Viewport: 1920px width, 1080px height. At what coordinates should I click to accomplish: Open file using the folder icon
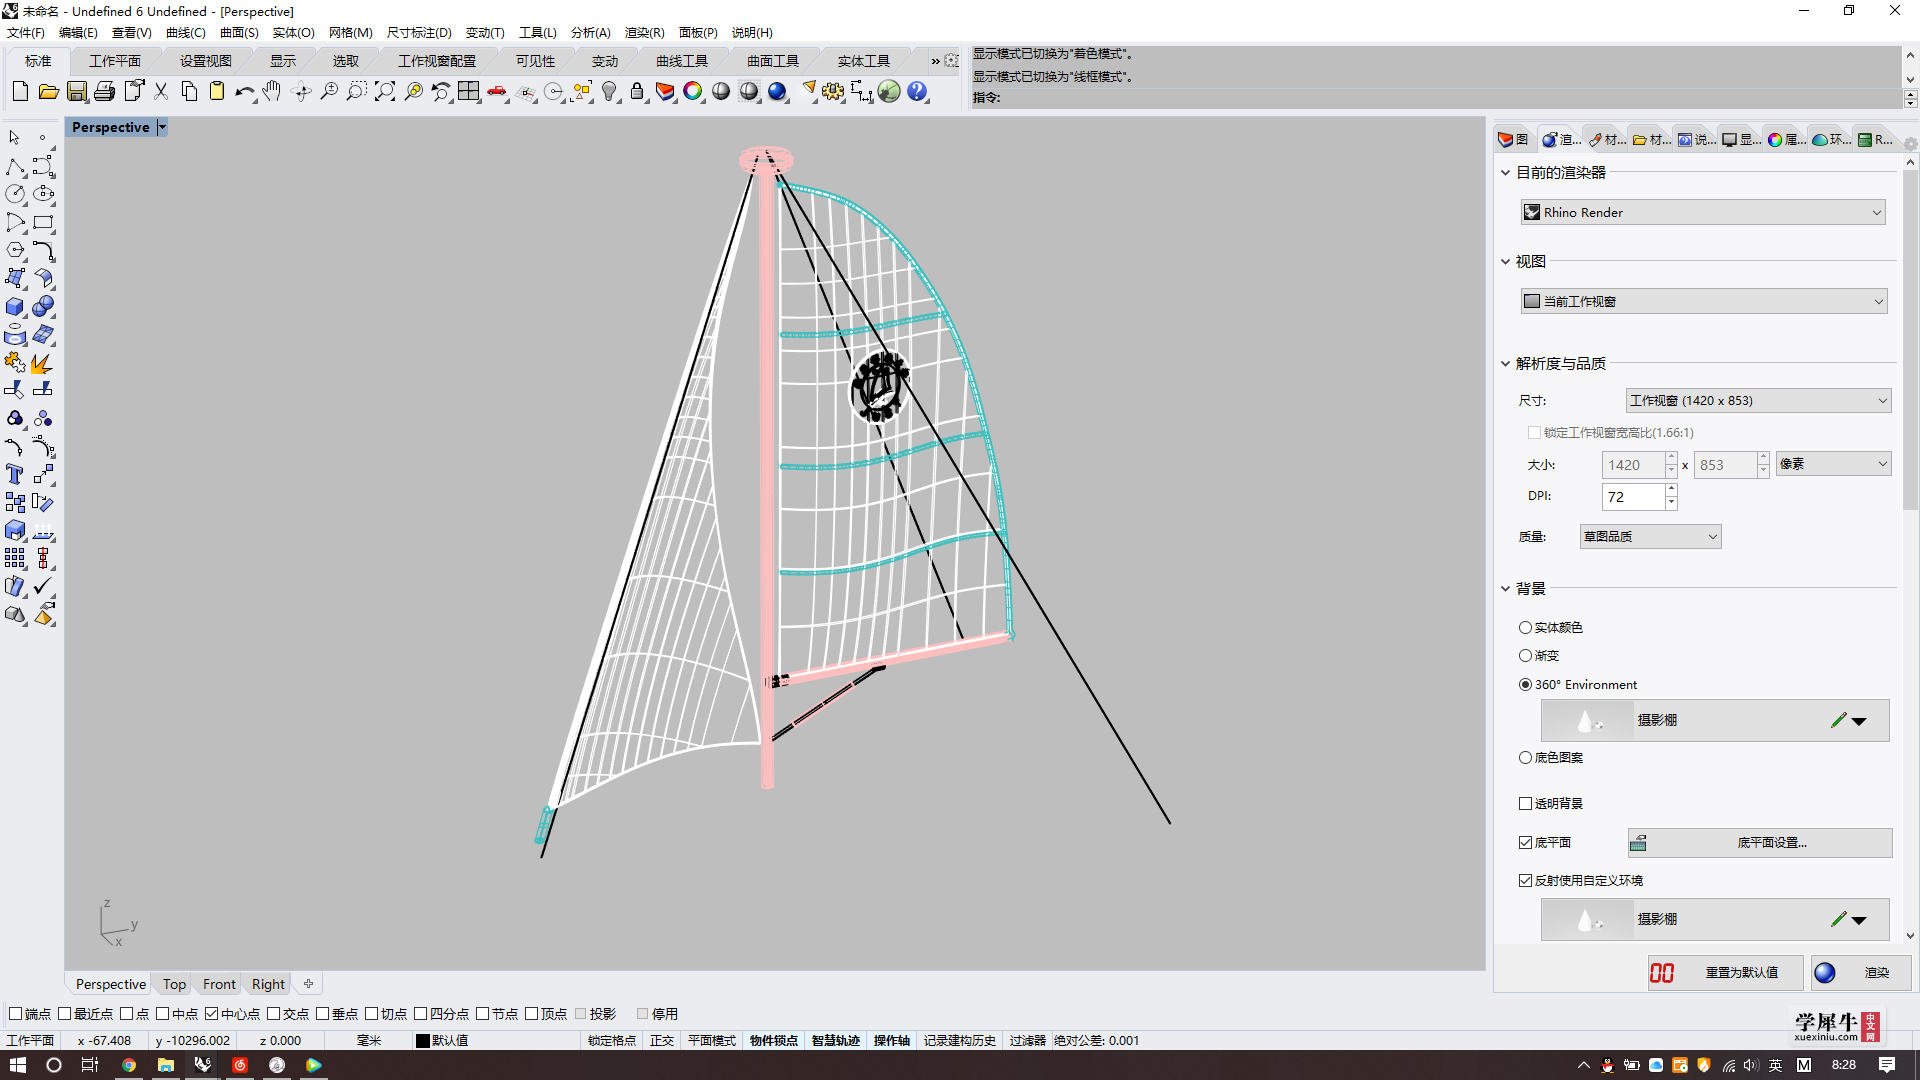[48, 92]
